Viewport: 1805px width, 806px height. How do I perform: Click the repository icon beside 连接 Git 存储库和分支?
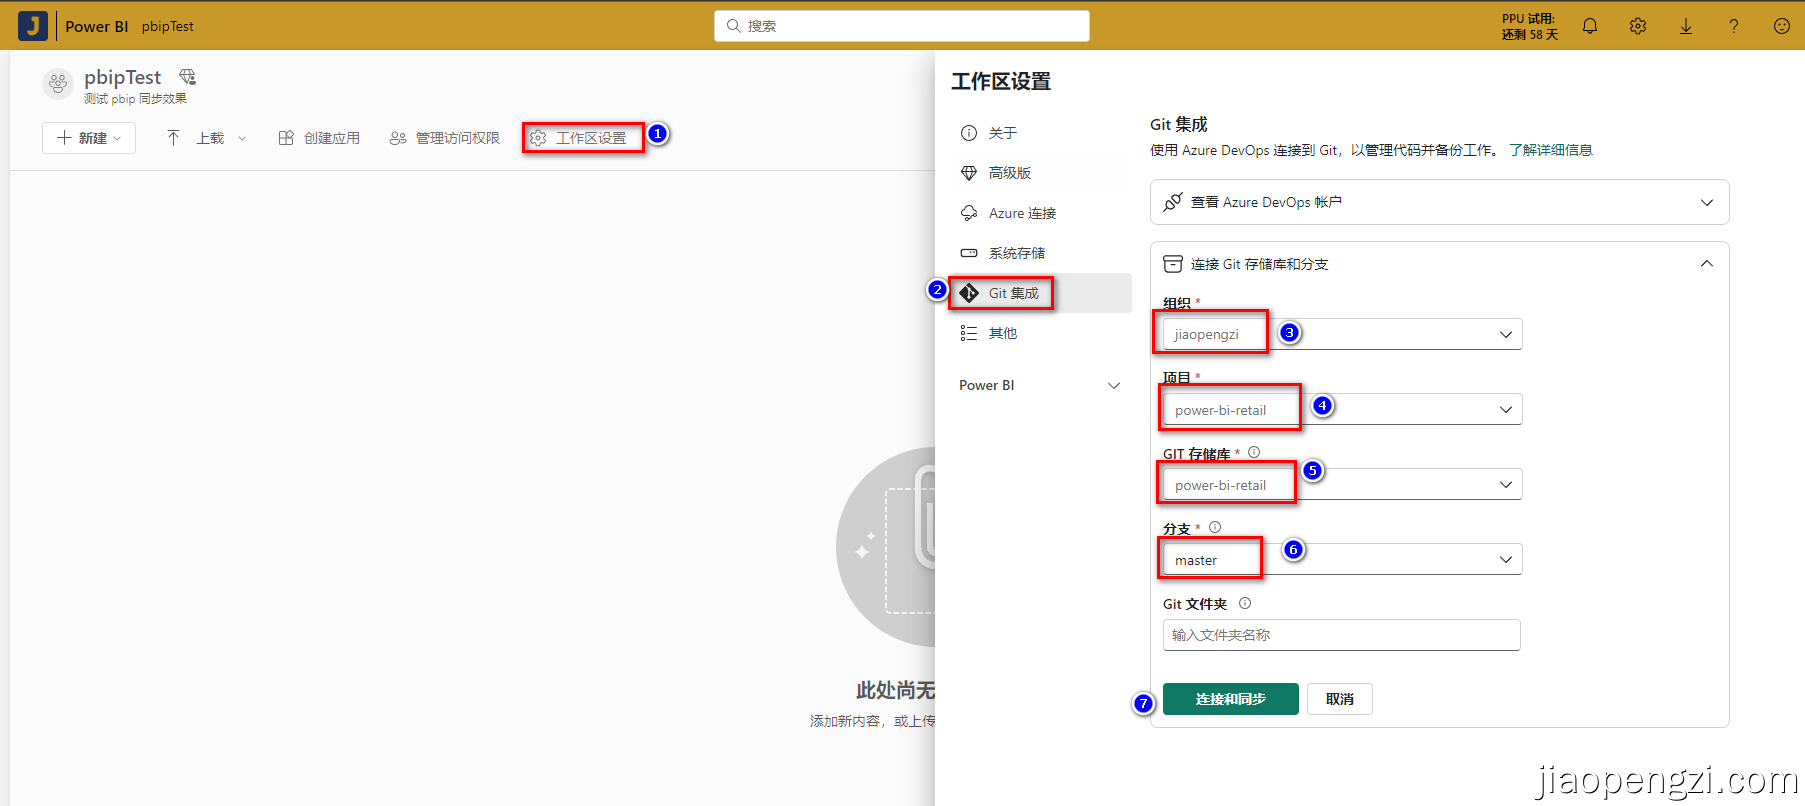coord(1173,264)
